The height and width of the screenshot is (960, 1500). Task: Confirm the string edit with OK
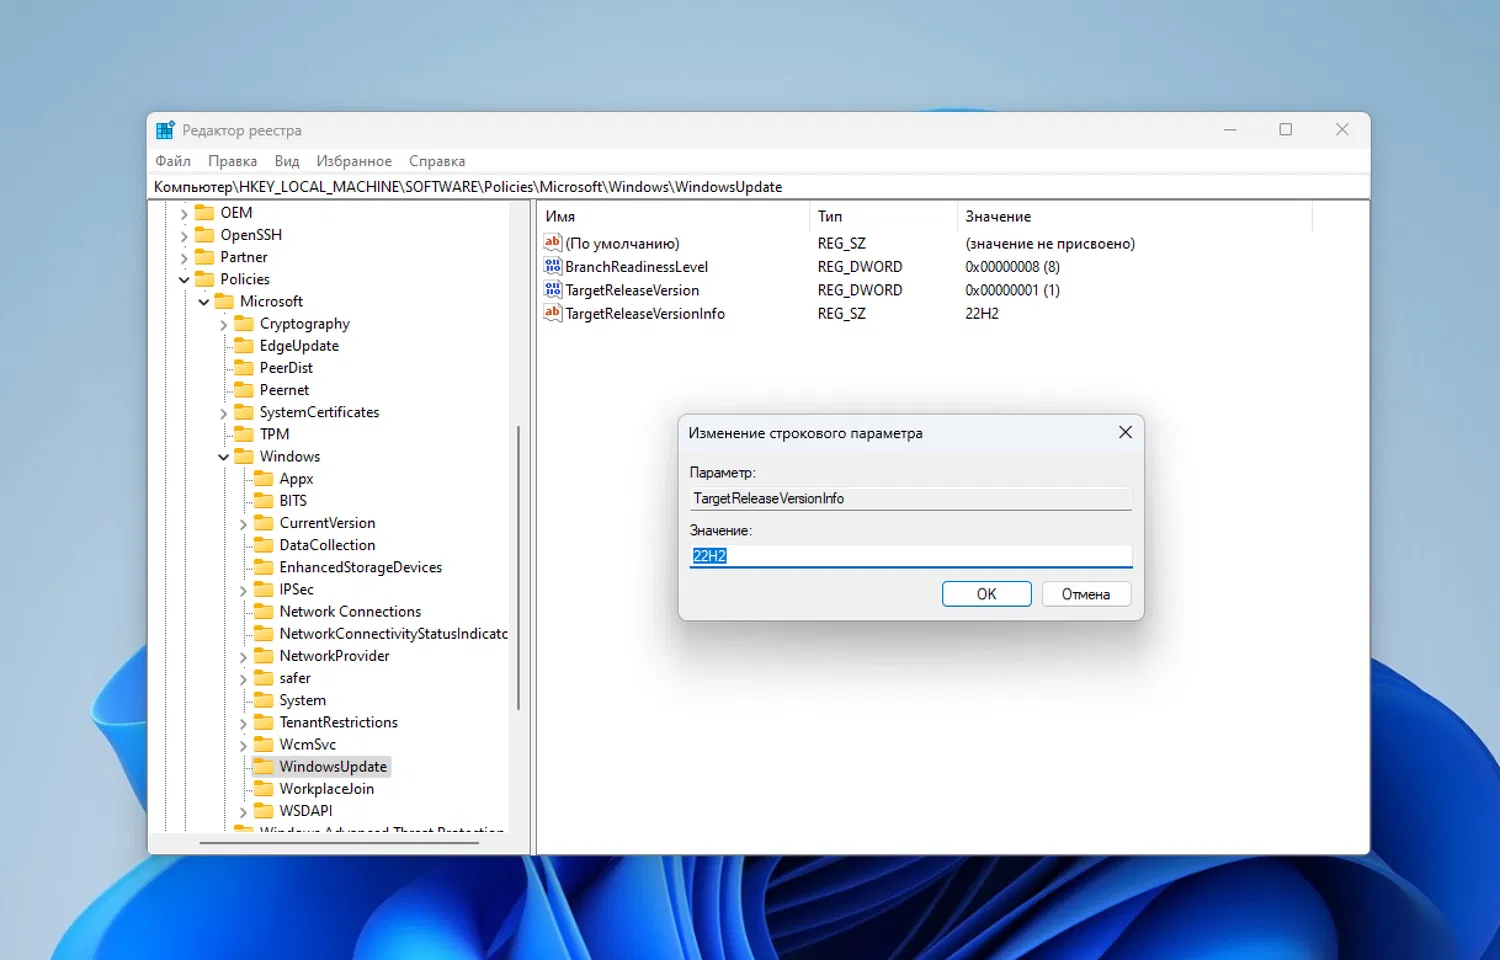coord(986,594)
